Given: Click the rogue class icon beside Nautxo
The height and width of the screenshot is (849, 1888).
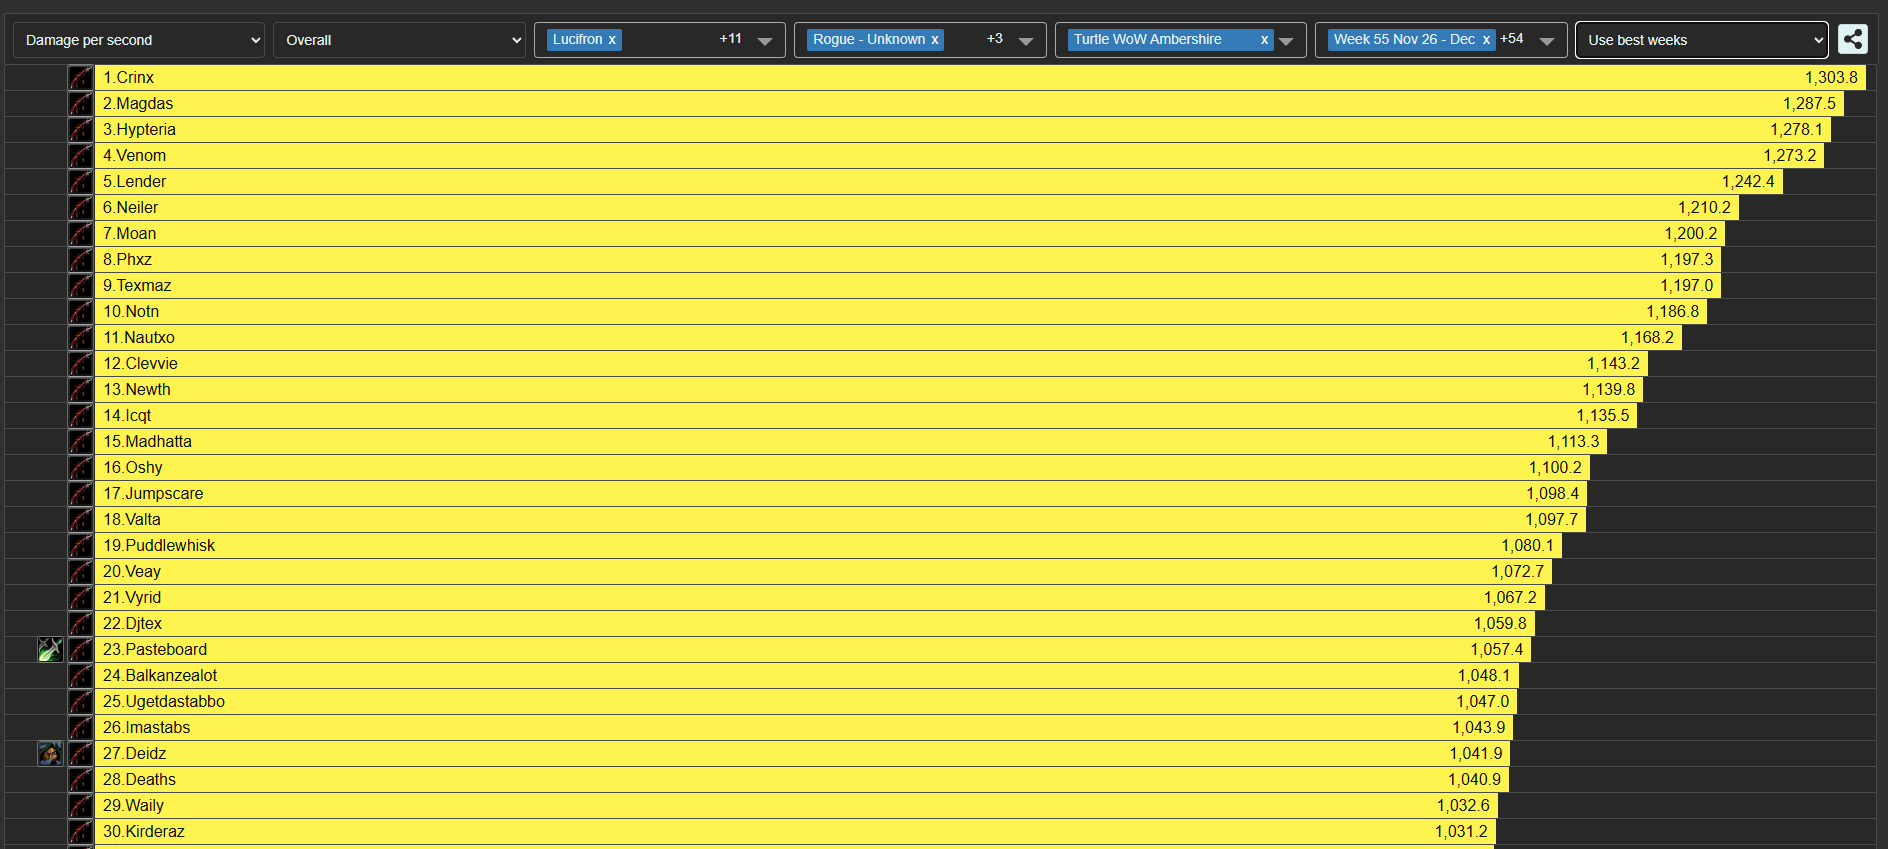Looking at the screenshot, I should coord(80,337).
